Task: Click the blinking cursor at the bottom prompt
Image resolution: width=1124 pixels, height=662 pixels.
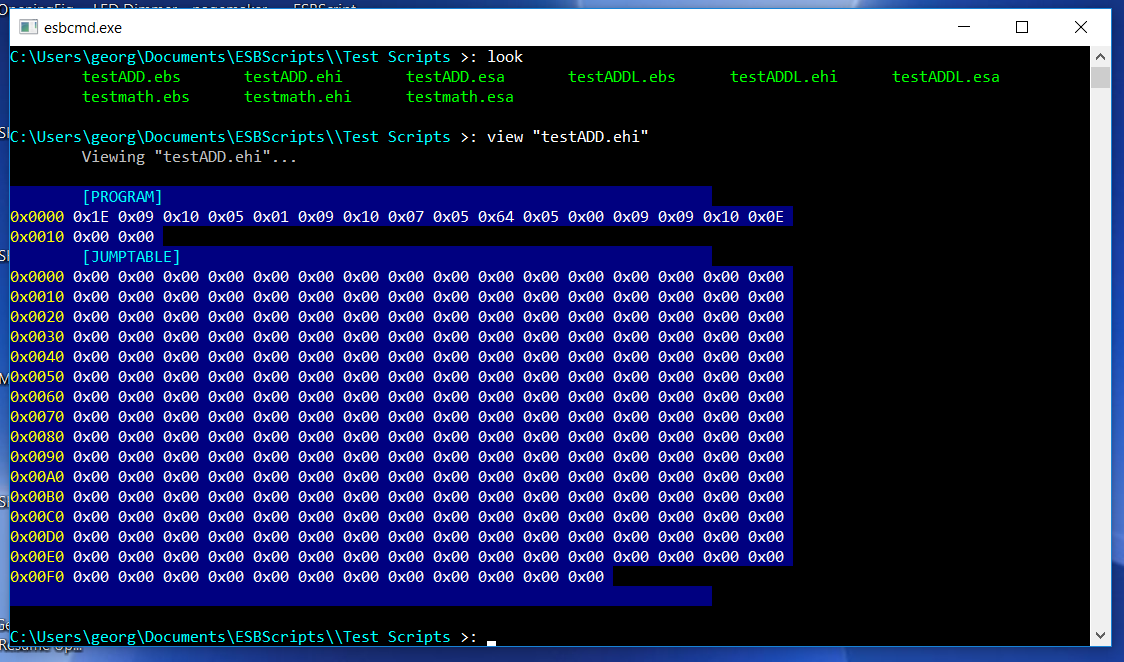Action: coord(491,641)
